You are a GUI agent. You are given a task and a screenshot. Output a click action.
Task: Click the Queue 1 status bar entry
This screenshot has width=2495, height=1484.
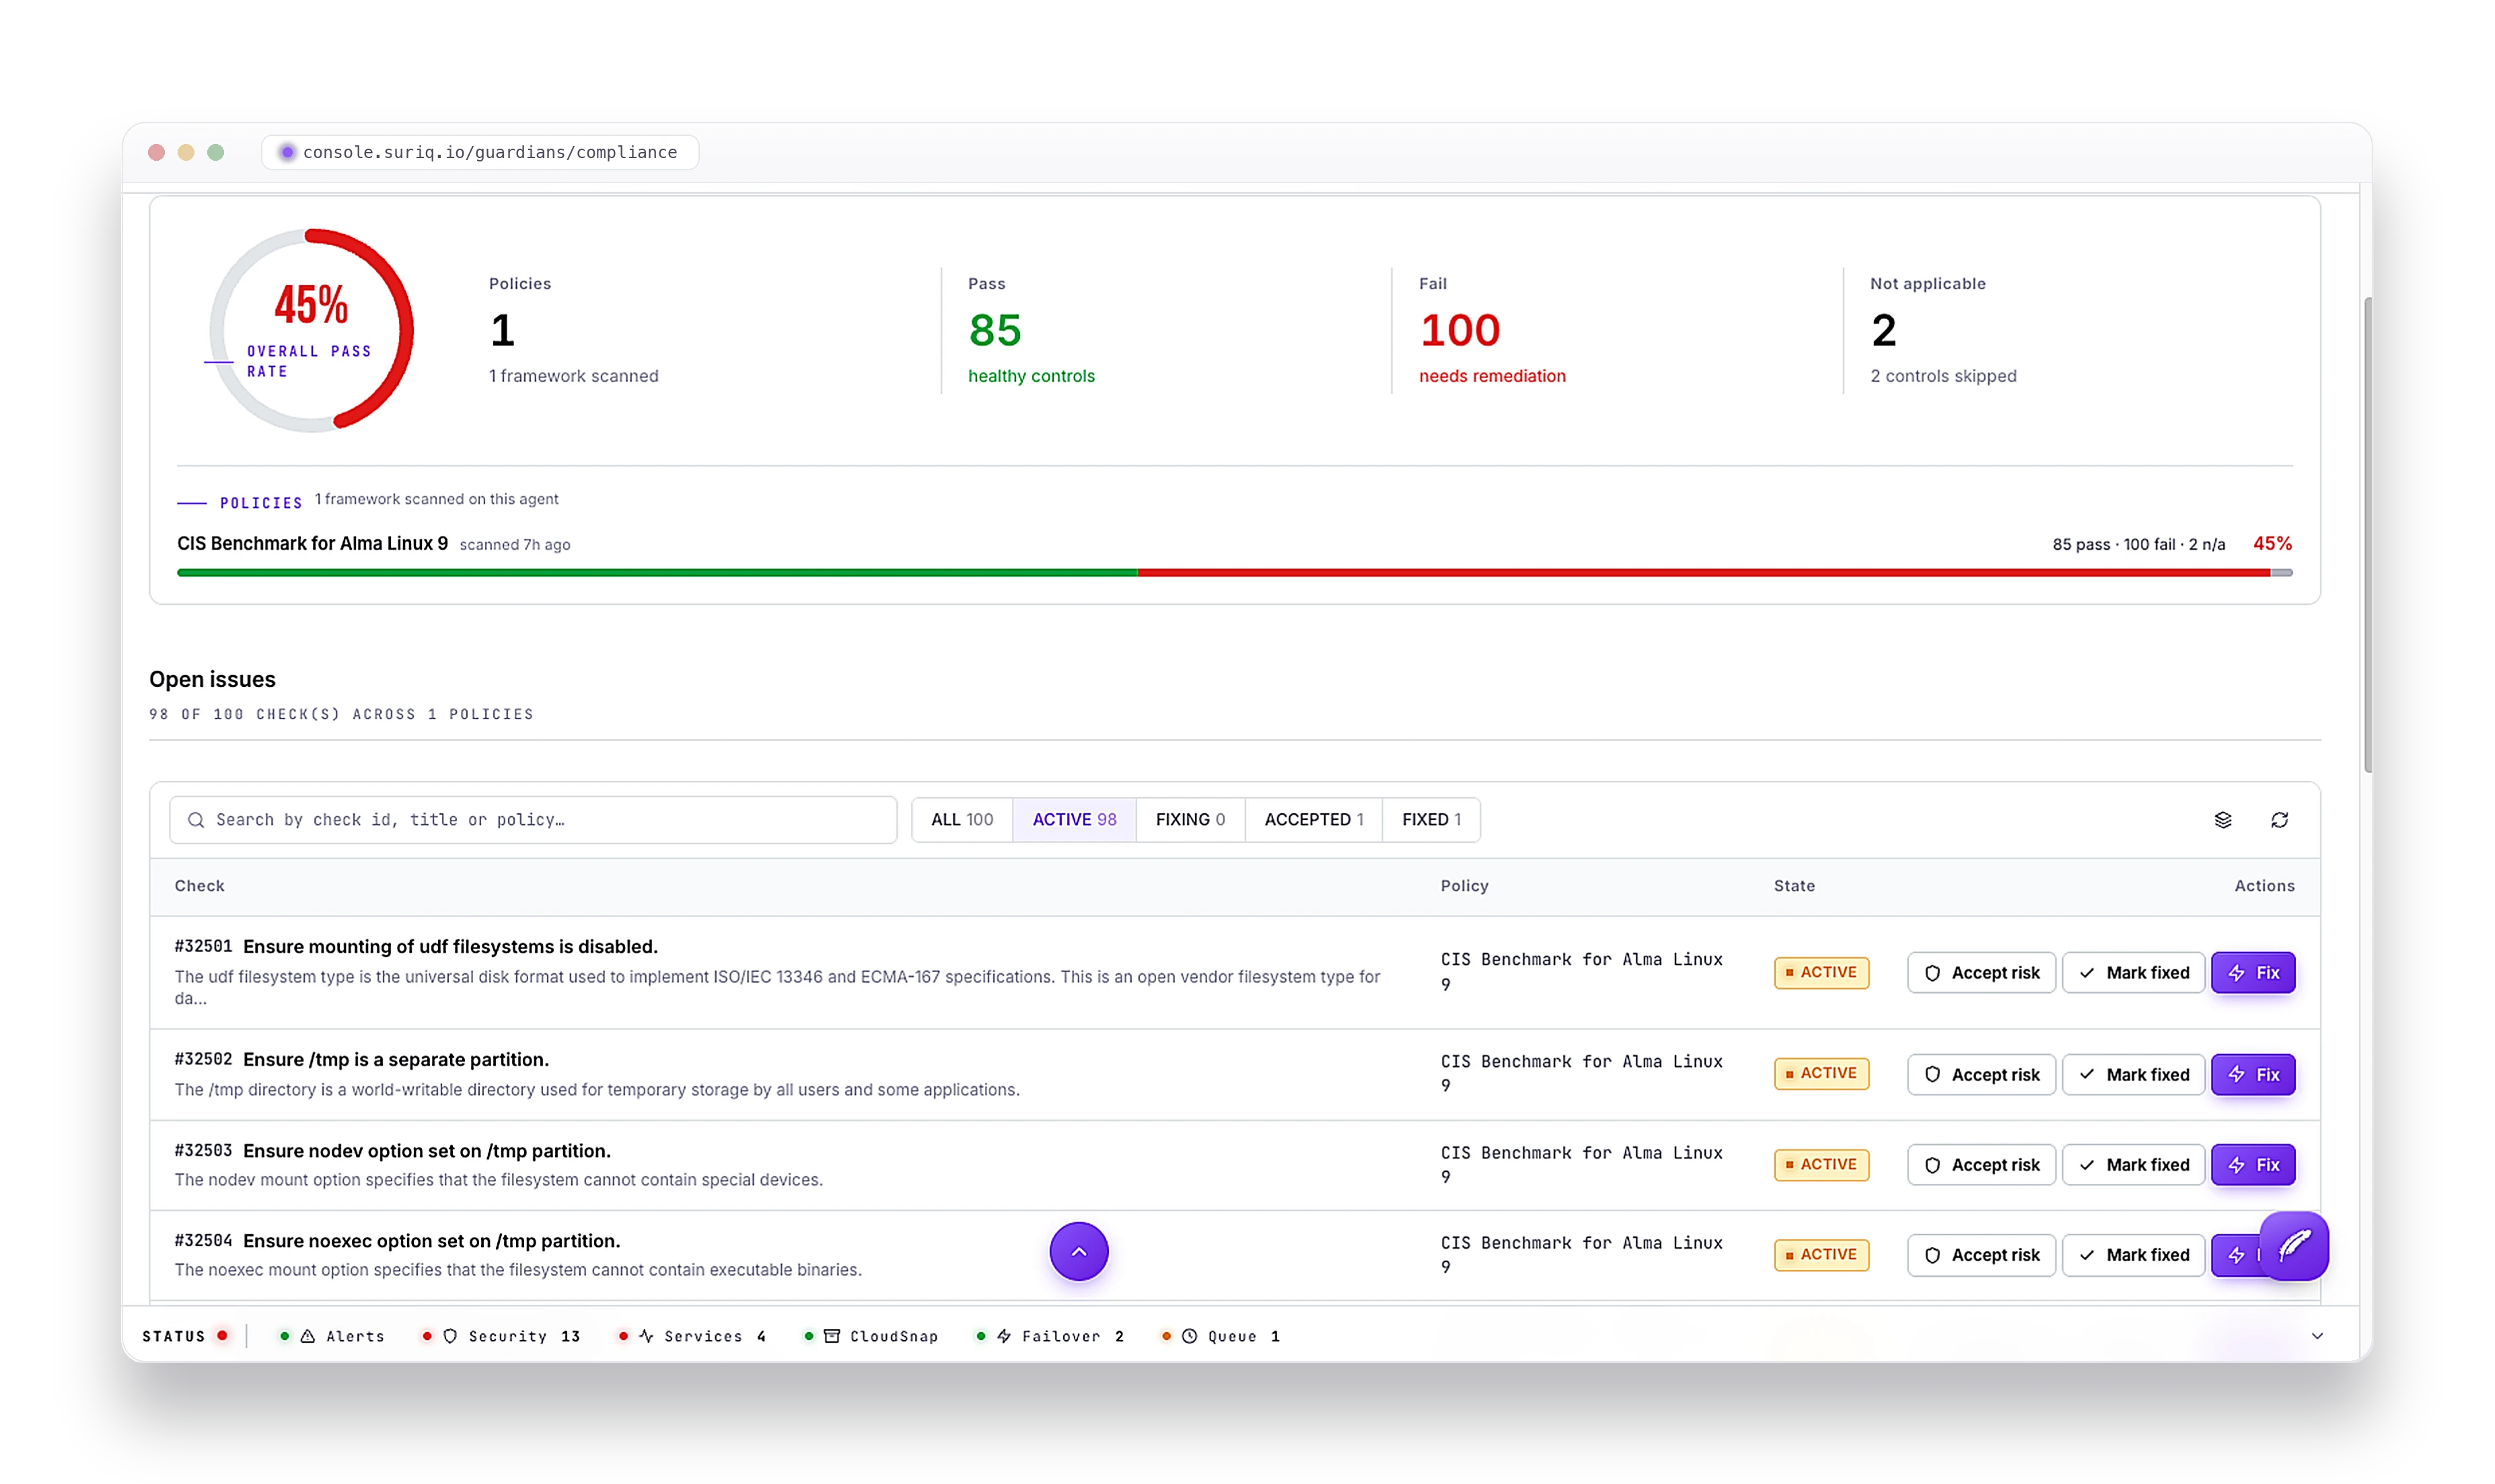coord(1221,1336)
